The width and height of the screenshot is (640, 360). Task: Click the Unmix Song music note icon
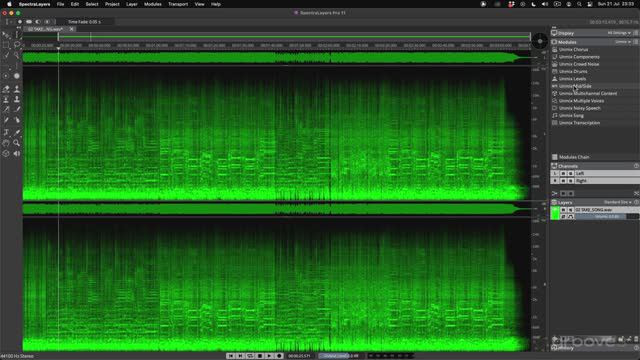(555, 116)
